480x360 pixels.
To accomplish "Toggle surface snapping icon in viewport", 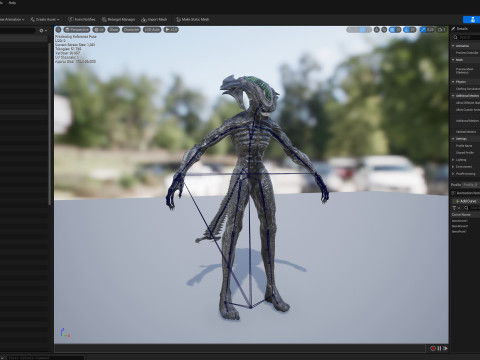I will coord(384,30).
